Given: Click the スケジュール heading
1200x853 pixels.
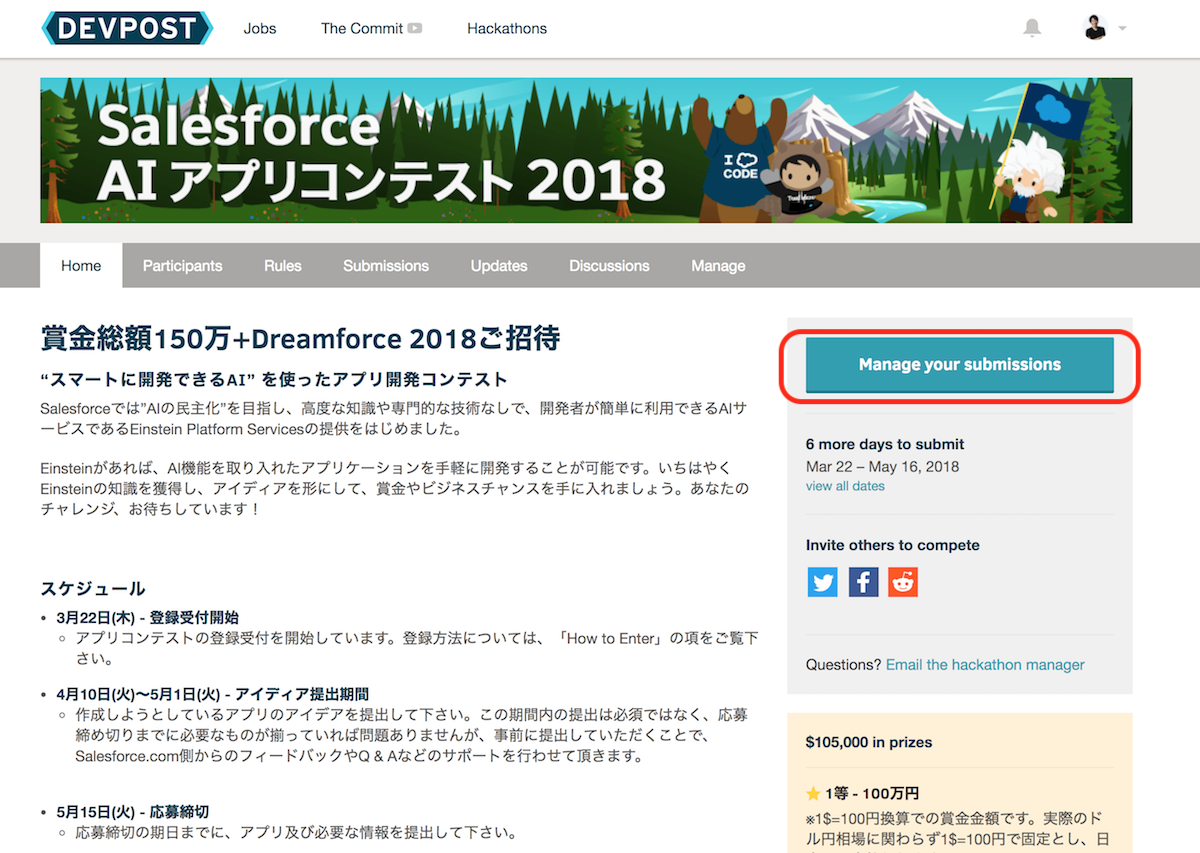Looking at the screenshot, I should pos(93,588).
